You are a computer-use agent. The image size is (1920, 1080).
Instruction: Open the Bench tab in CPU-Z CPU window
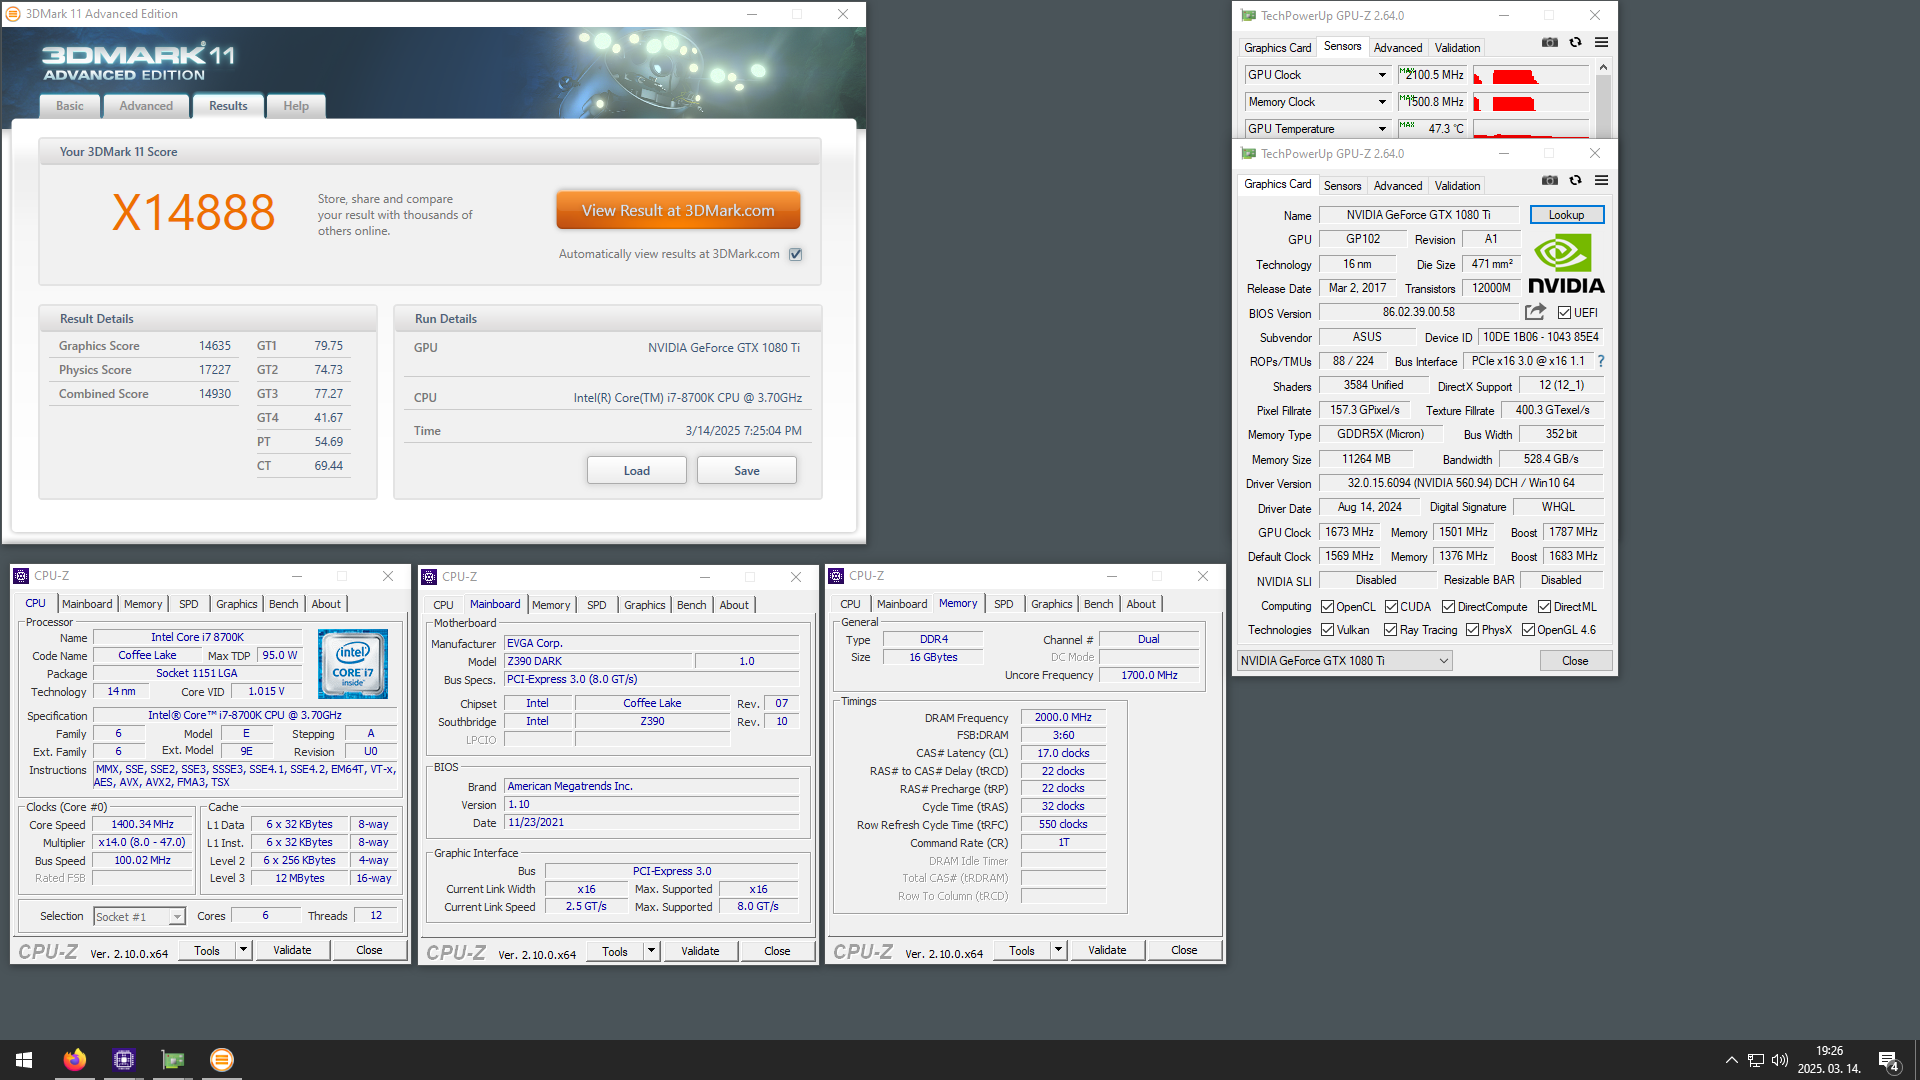(x=284, y=604)
